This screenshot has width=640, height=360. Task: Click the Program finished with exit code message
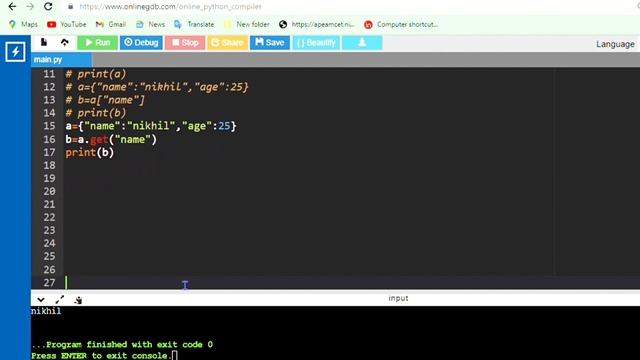click(x=122, y=344)
